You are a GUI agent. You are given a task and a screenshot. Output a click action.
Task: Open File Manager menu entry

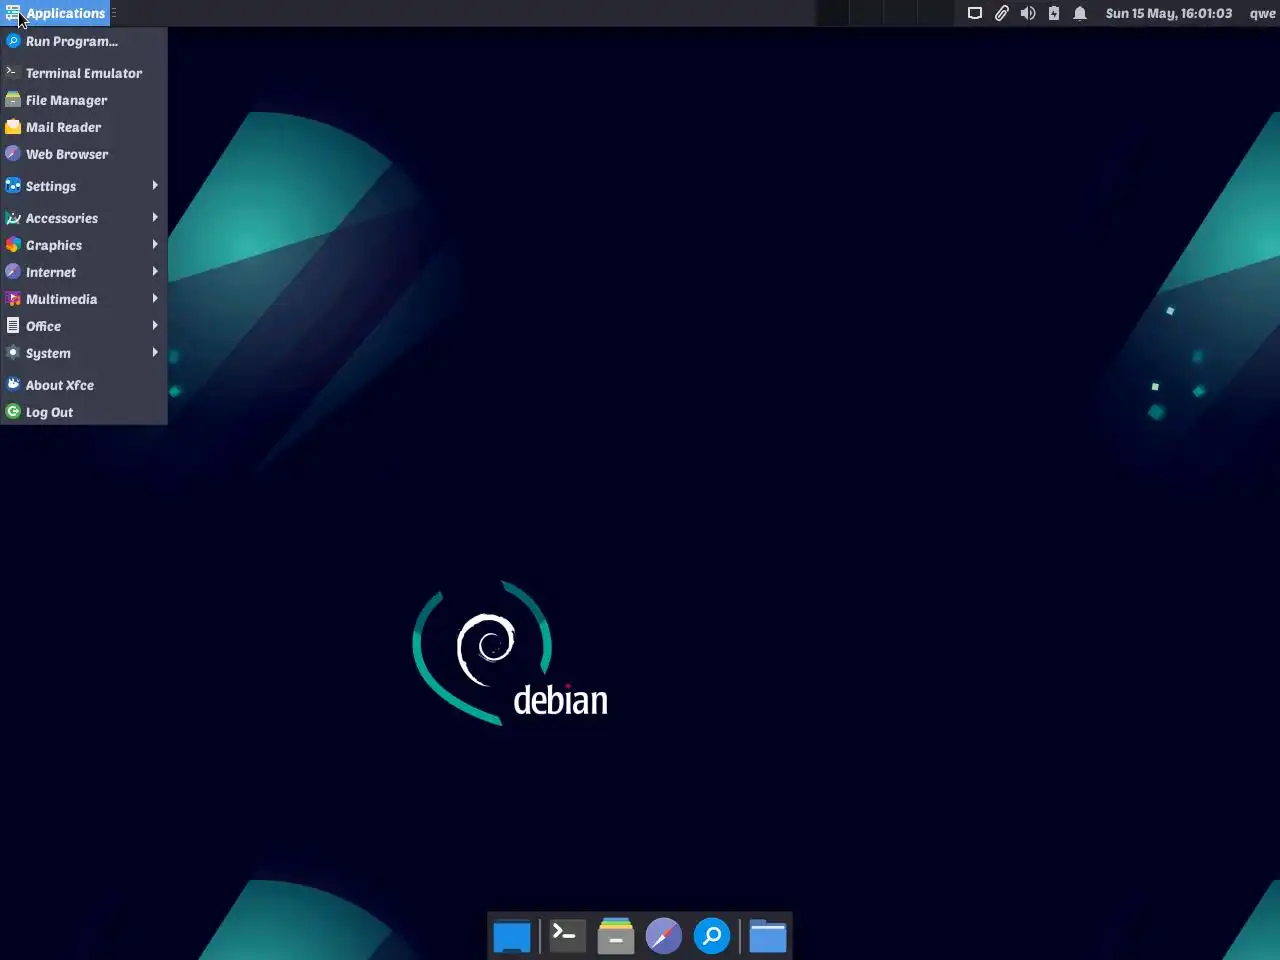(x=84, y=100)
